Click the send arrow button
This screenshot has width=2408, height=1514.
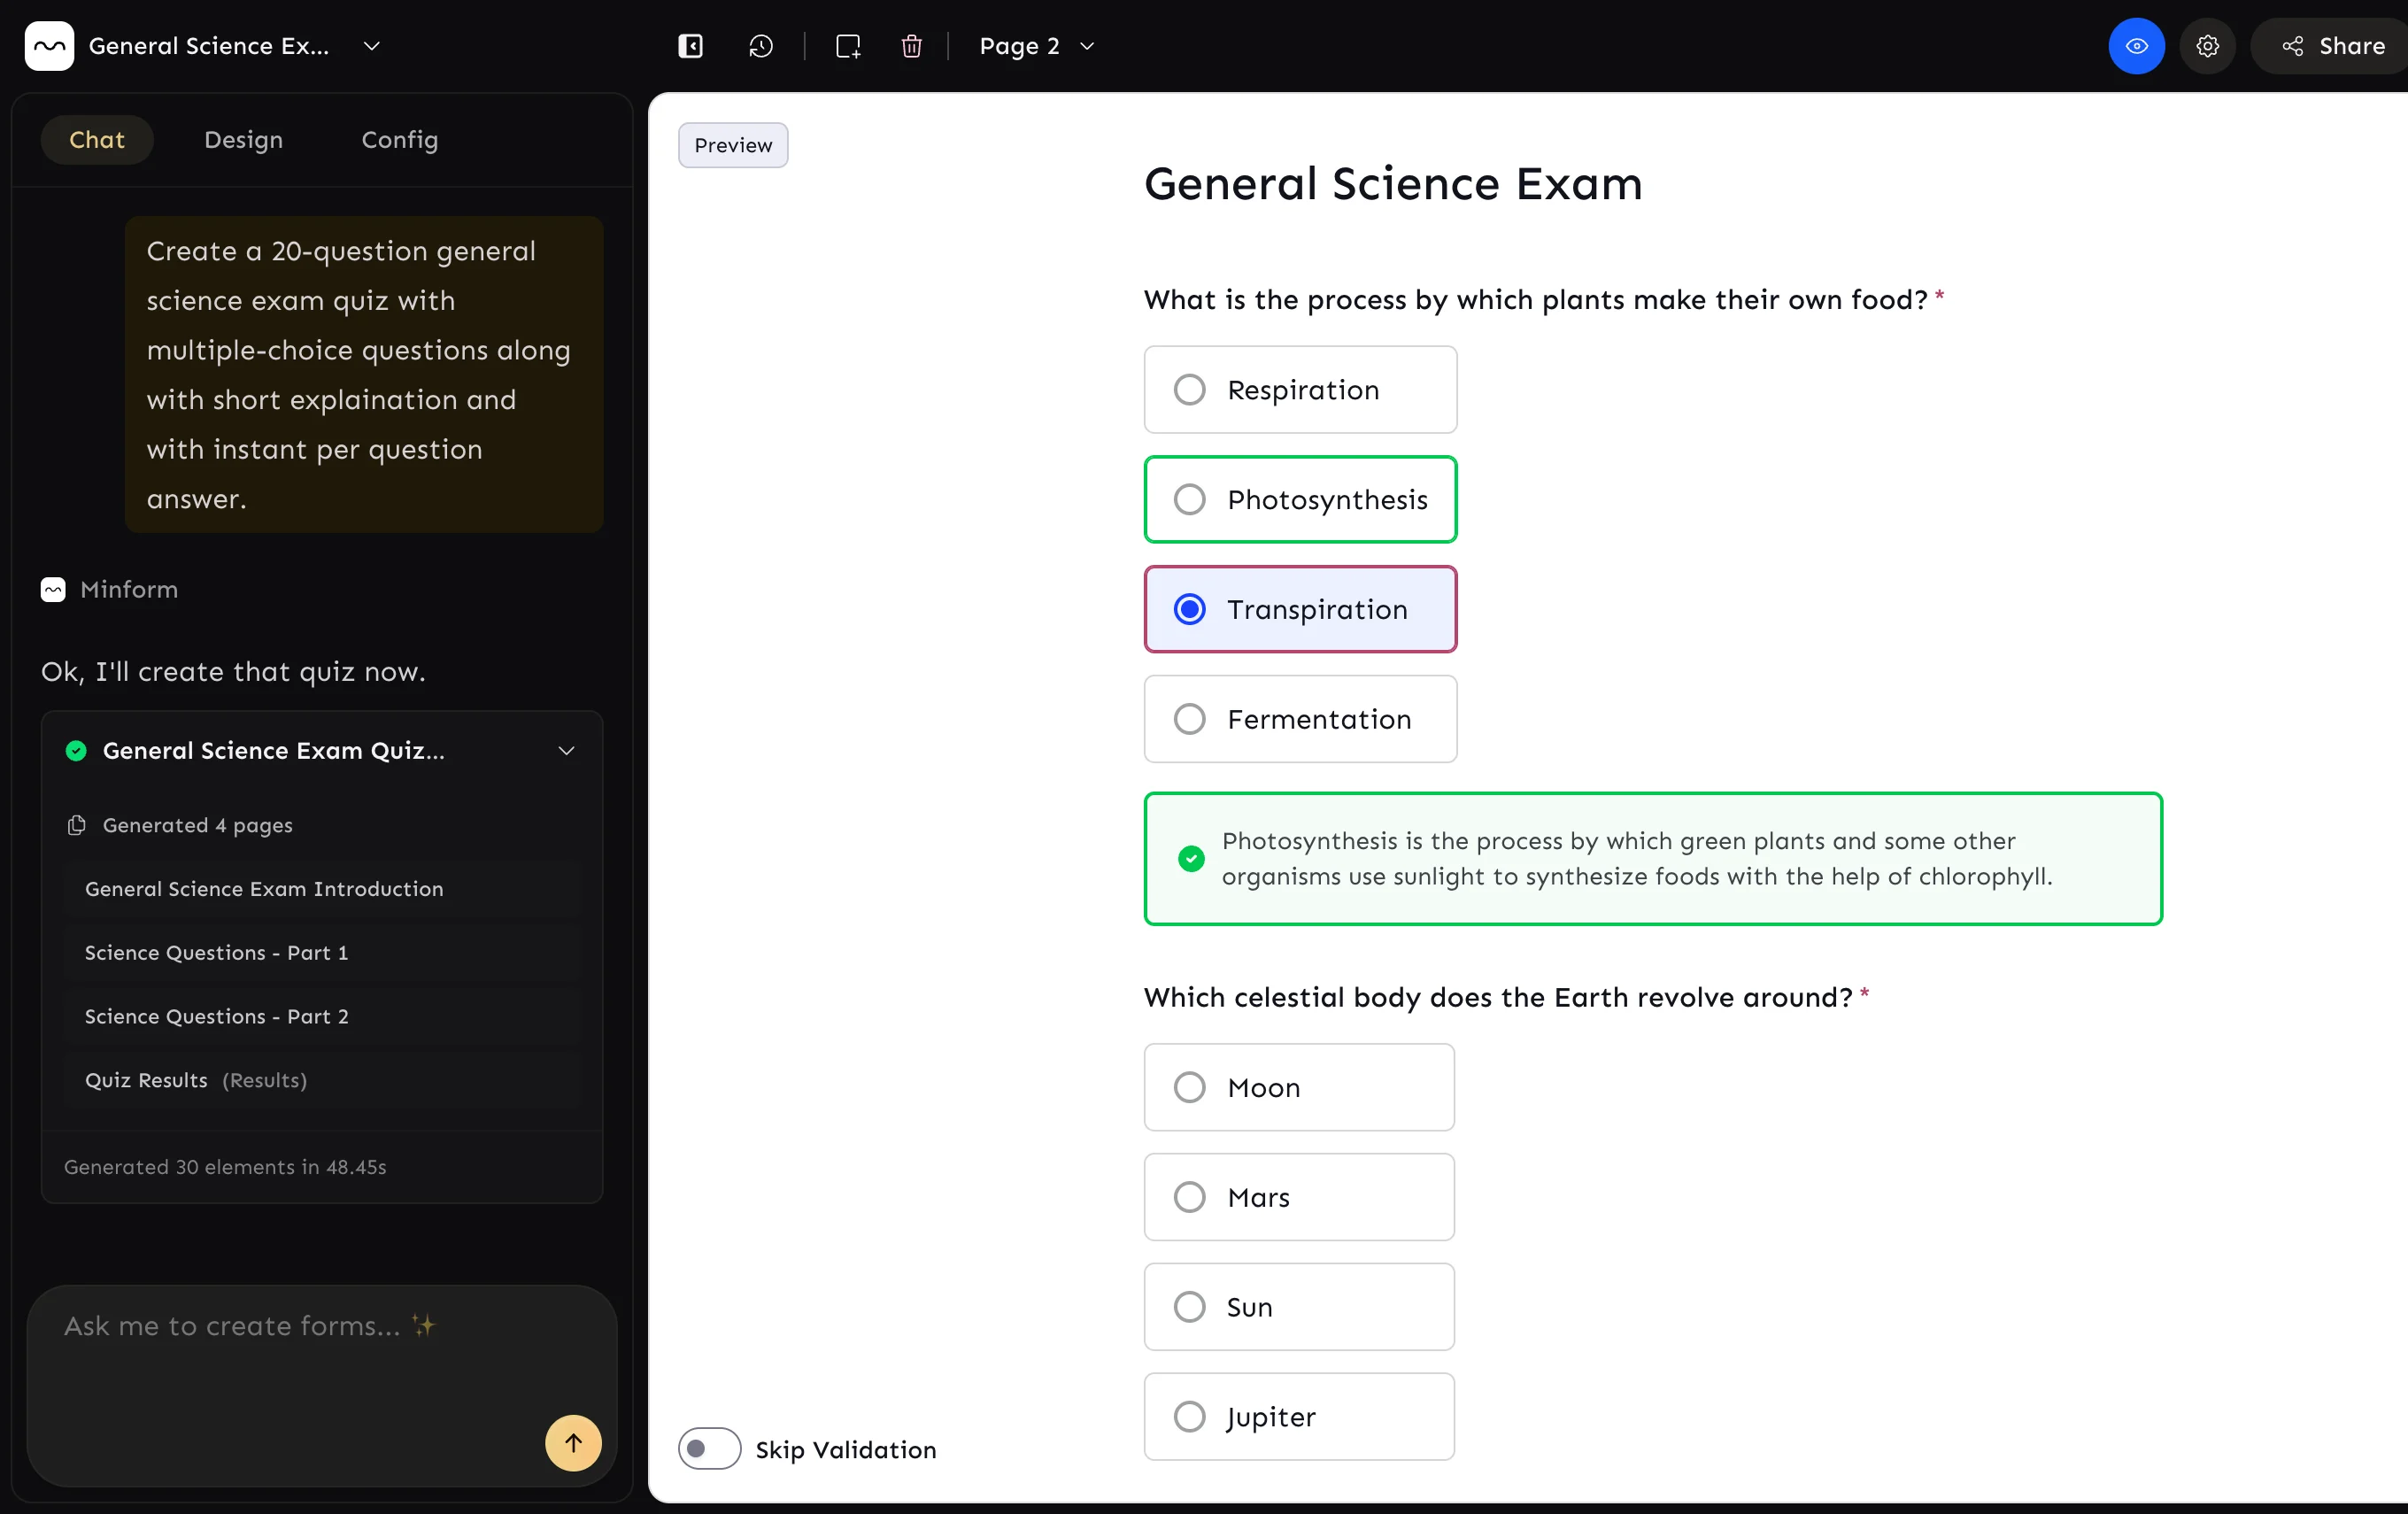coord(573,1442)
